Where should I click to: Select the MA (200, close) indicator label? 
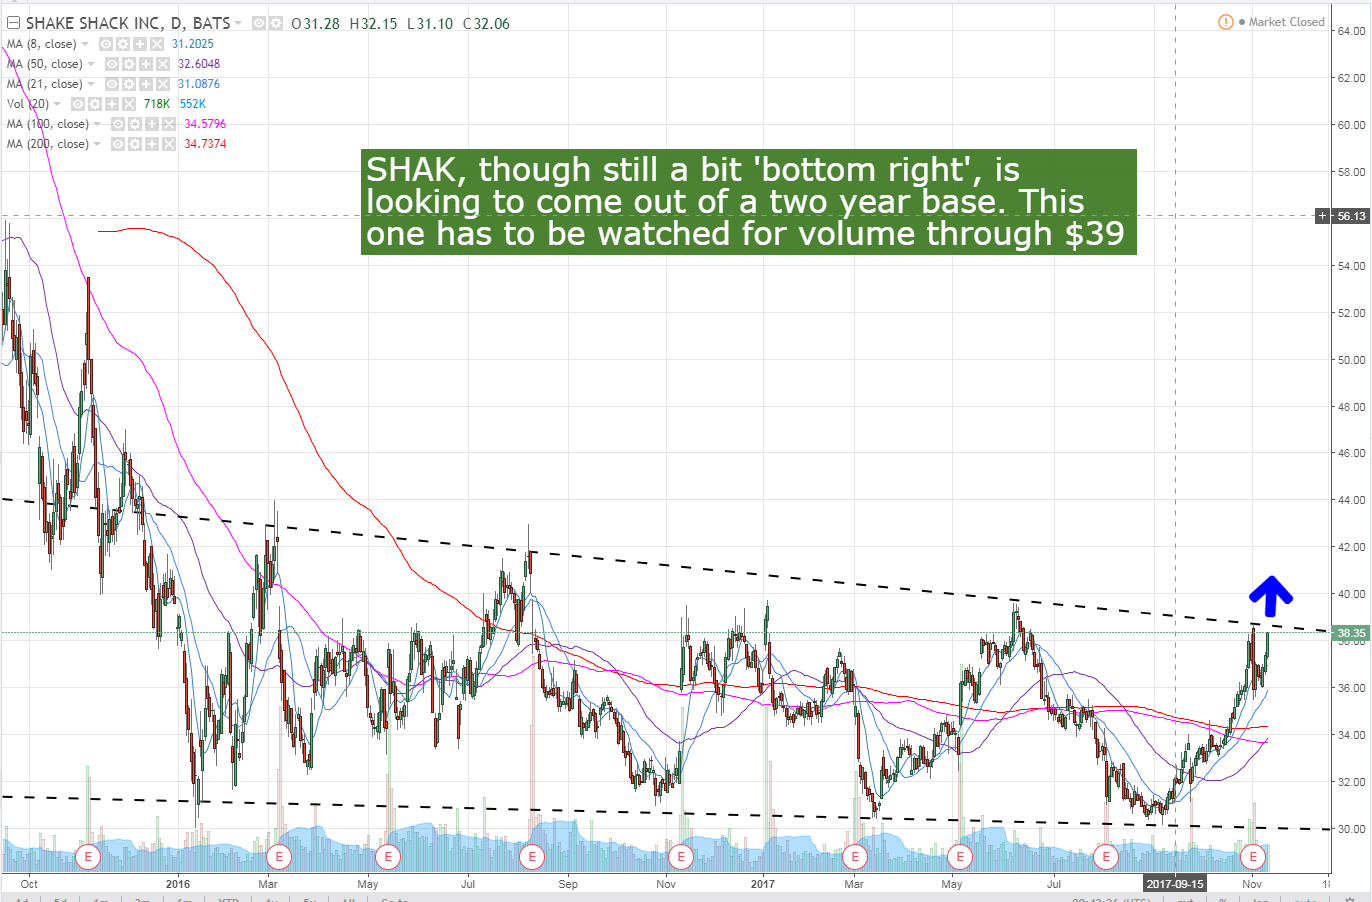(47, 144)
